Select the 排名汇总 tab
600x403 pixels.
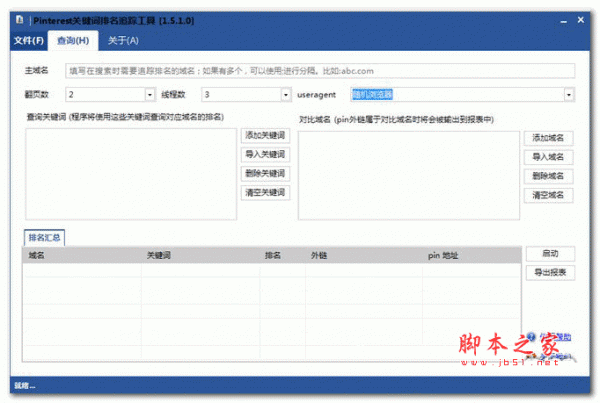click(44, 238)
